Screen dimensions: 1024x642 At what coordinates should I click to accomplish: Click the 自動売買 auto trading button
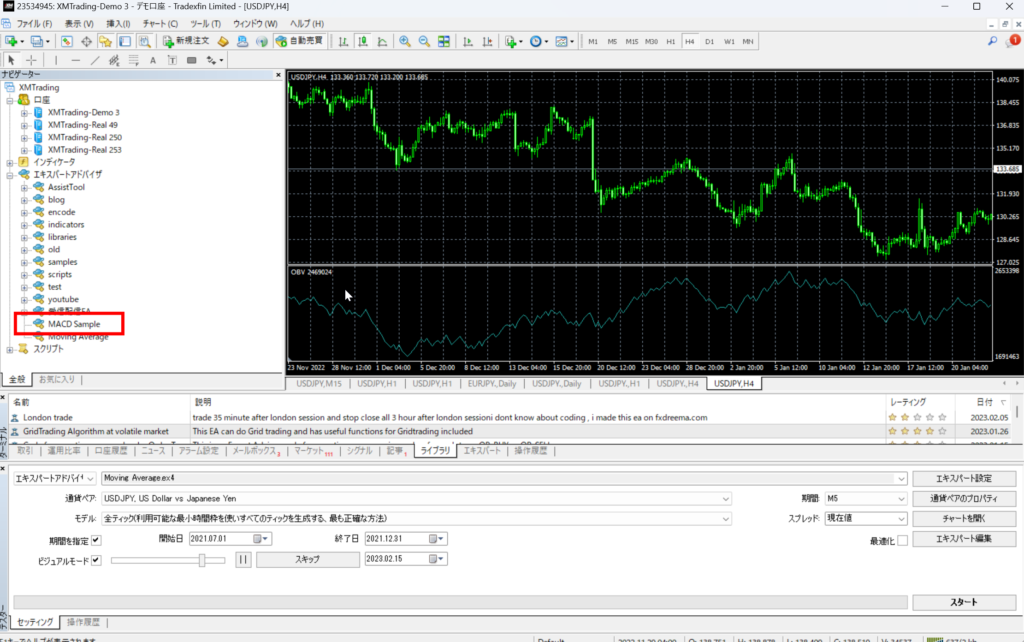click(300, 41)
